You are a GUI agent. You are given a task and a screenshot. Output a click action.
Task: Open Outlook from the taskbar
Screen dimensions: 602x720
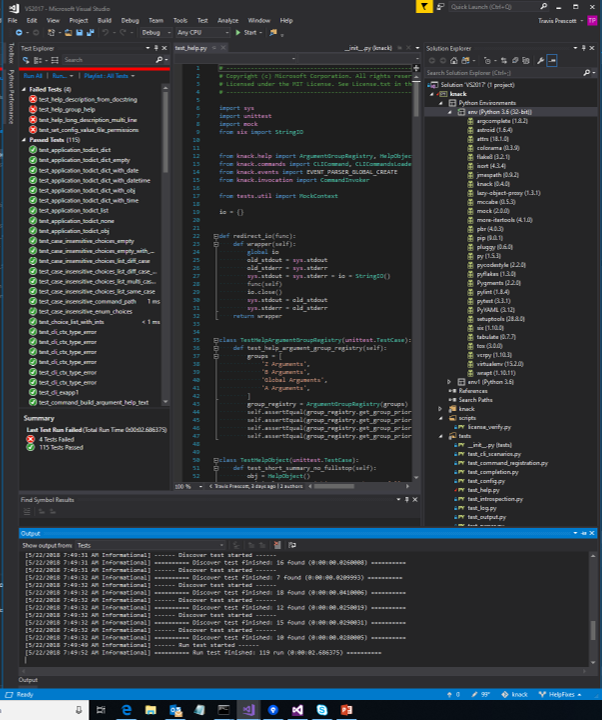pos(175,710)
